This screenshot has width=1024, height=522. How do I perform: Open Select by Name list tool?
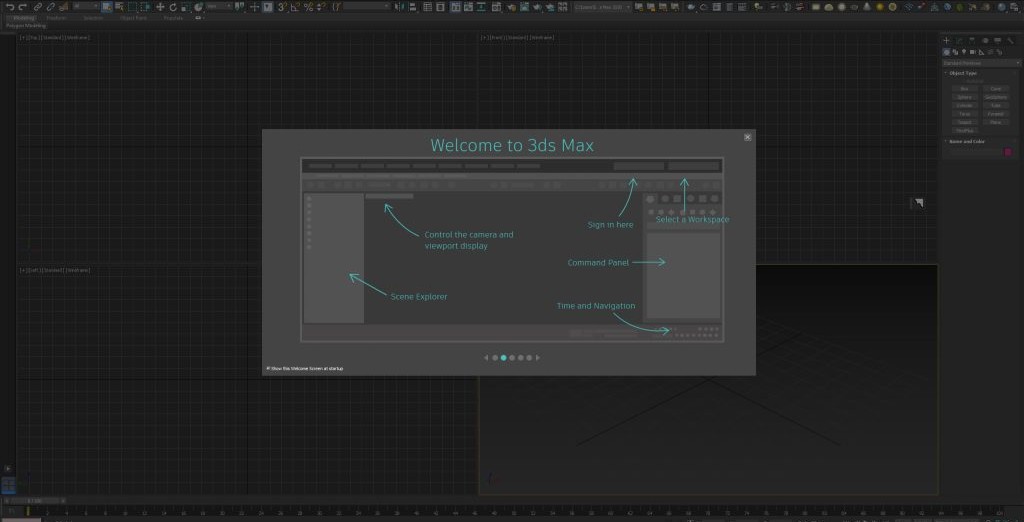[120, 7]
